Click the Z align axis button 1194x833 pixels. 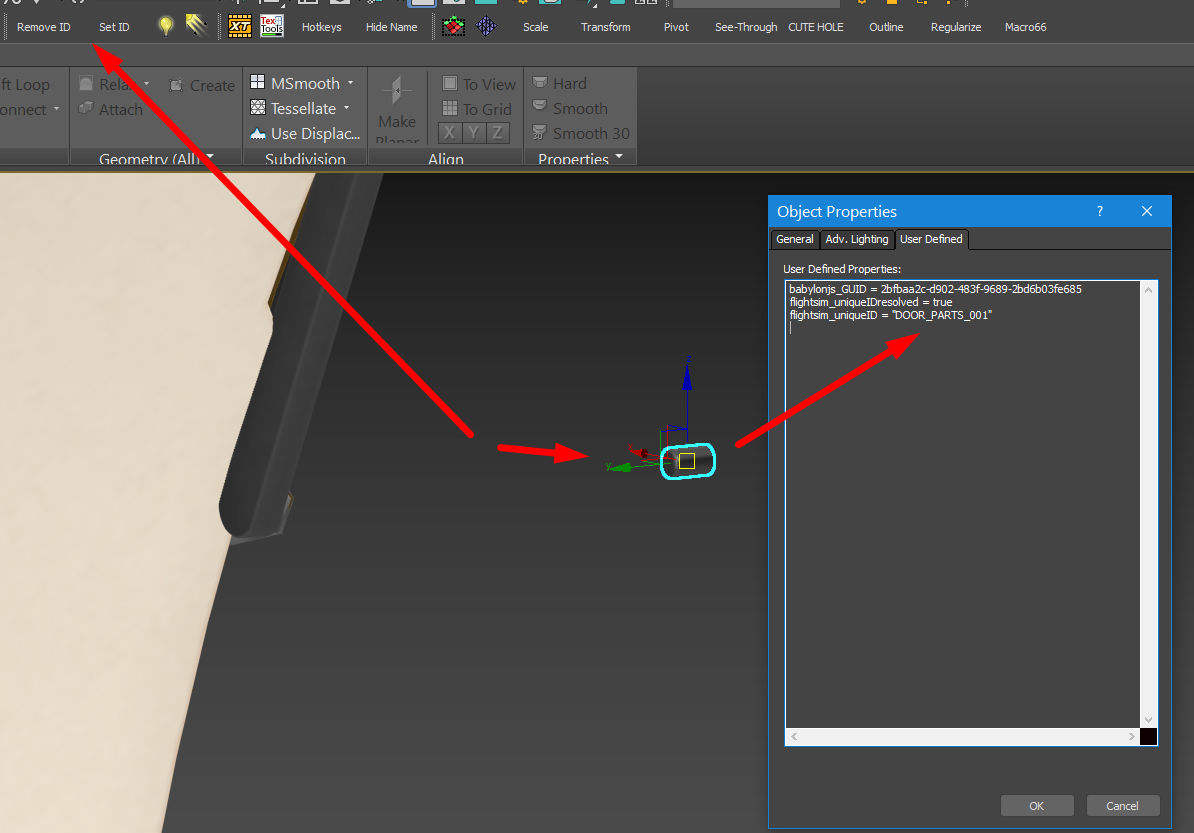point(497,132)
